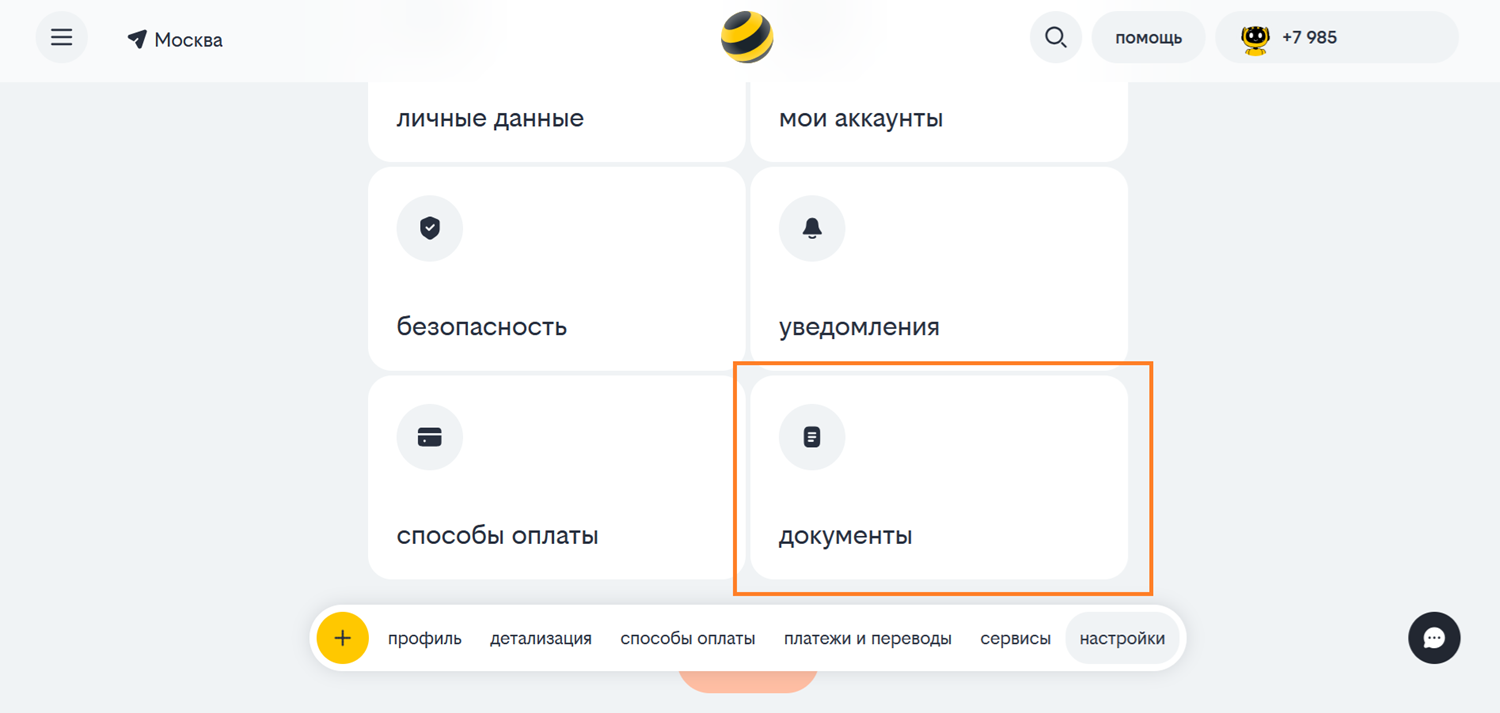Click the bee avatar icon
1500x713 pixels.
(1255, 38)
